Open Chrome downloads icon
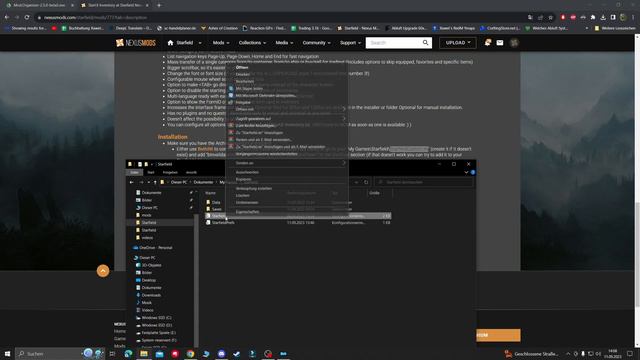640x360 pixels. pyautogui.click(x=603, y=17)
